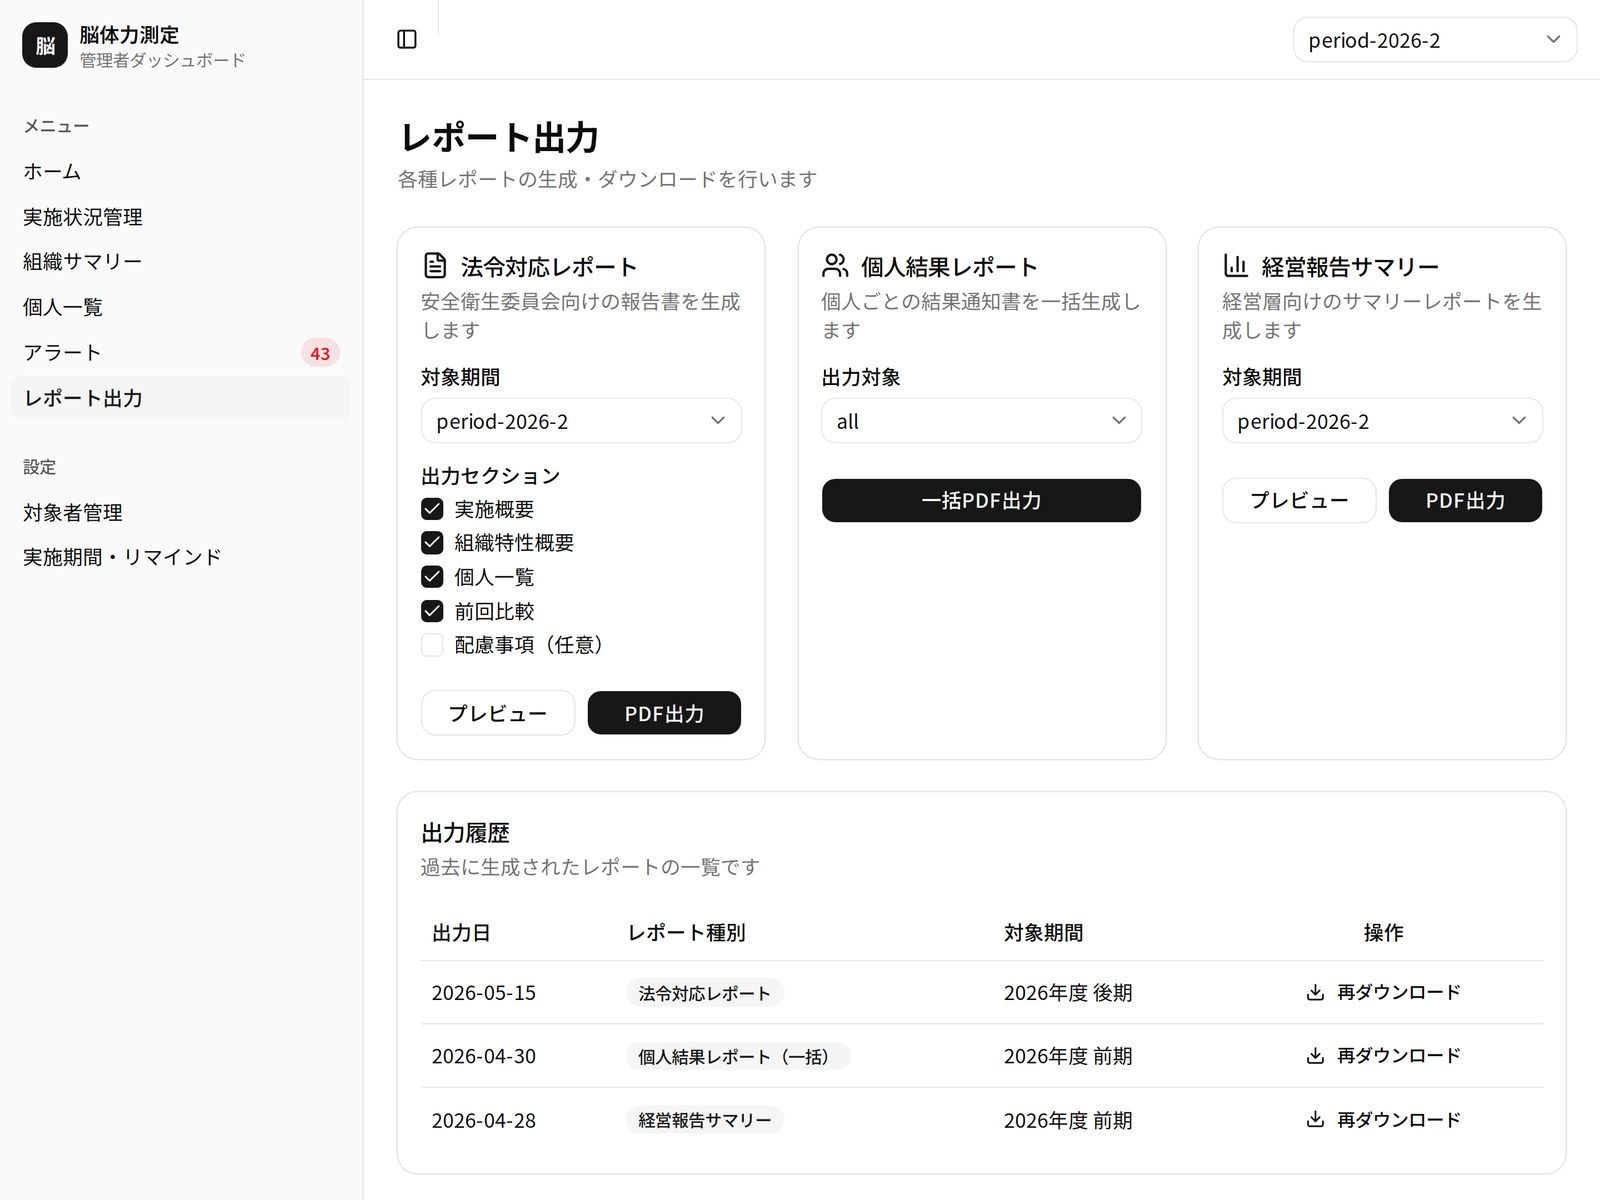Uncheck the 実施概要 checkbox
Viewport: 1600px width, 1200px height.
432,509
